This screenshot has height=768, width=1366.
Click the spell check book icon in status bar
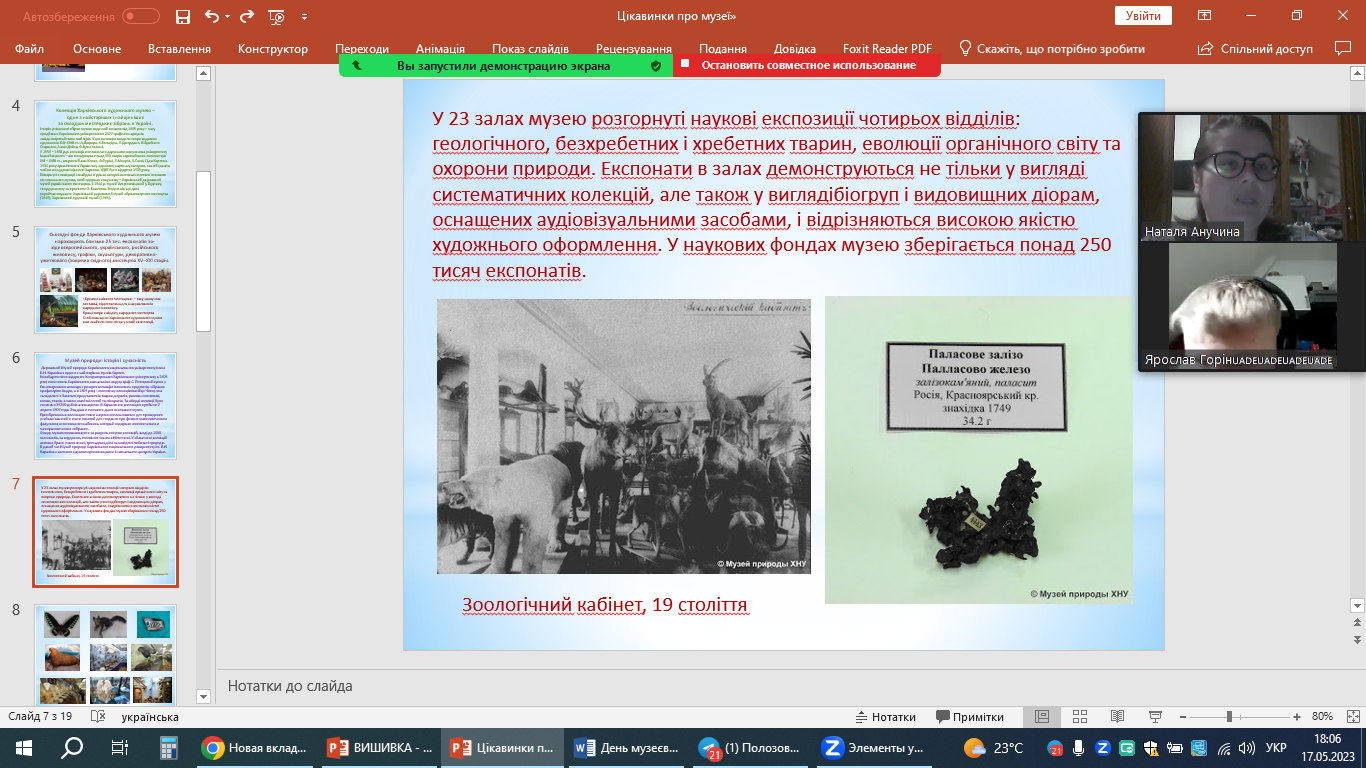pos(98,717)
